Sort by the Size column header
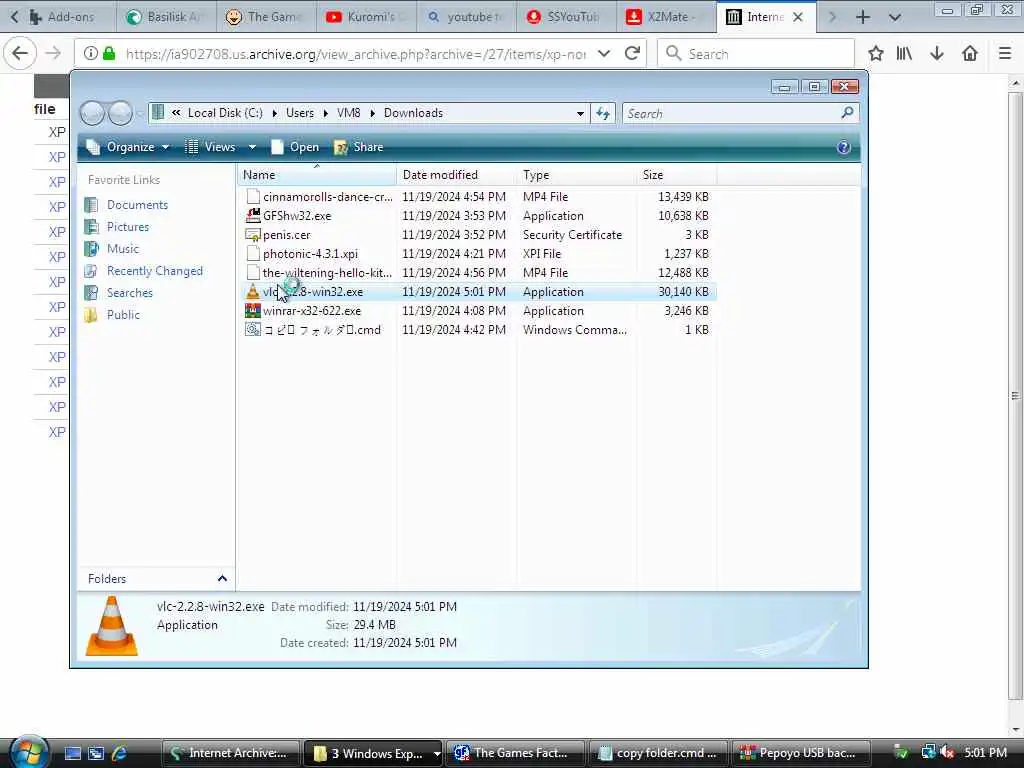The width and height of the screenshot is (1024, 768). coord(677,175)
